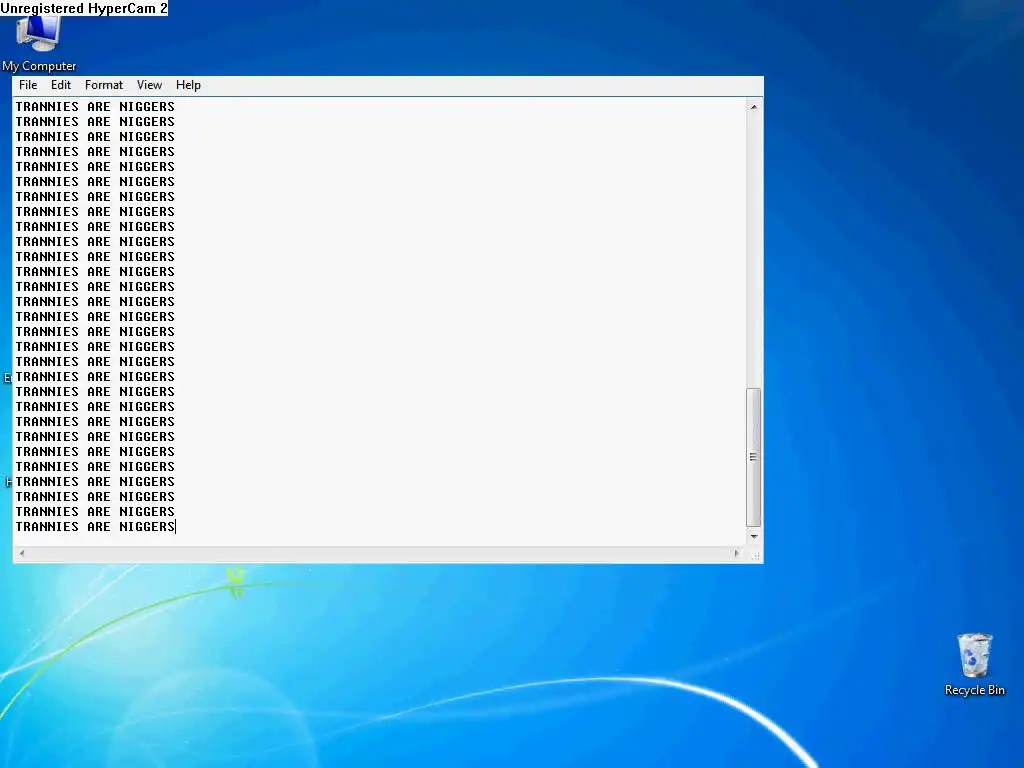Select the Recycle Bin desktop icon
This screenshot has width=1024, height=768.
[x=974, y=665]
